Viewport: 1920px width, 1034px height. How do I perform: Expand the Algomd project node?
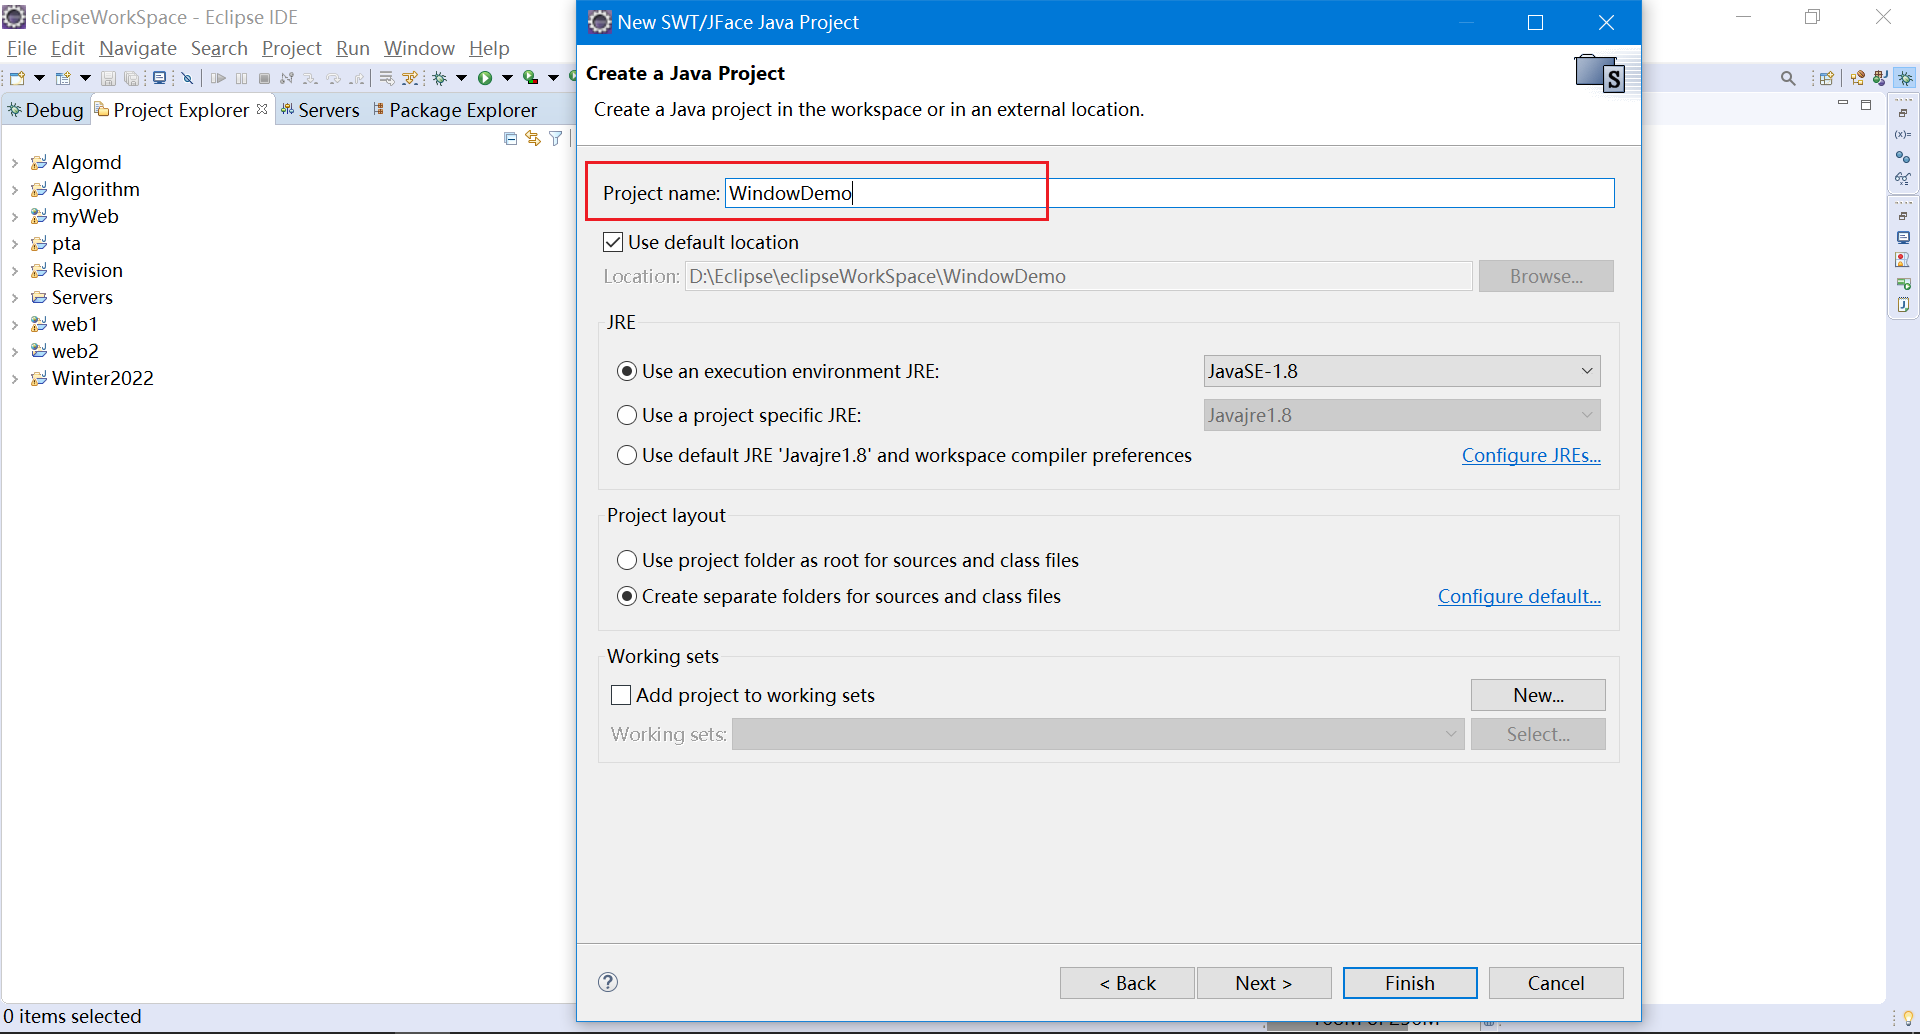(15, 163)
